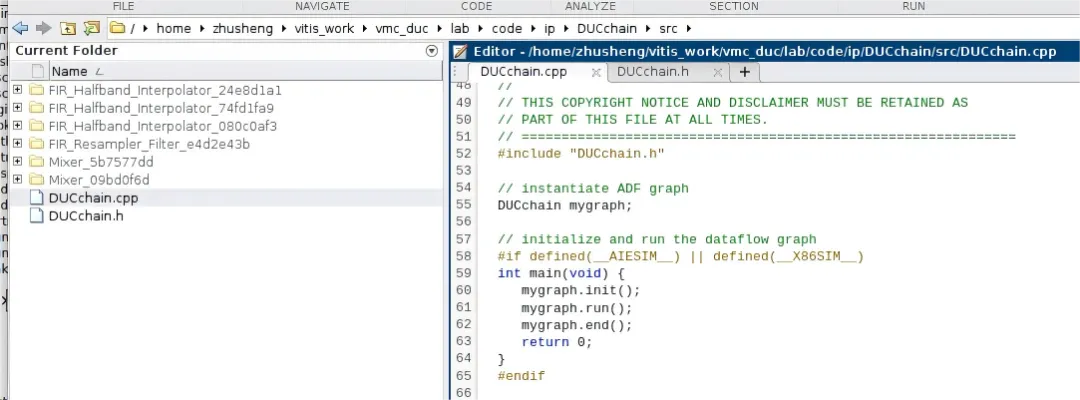Place cursor on line 60 mygraph.init()

coord(580,290)
